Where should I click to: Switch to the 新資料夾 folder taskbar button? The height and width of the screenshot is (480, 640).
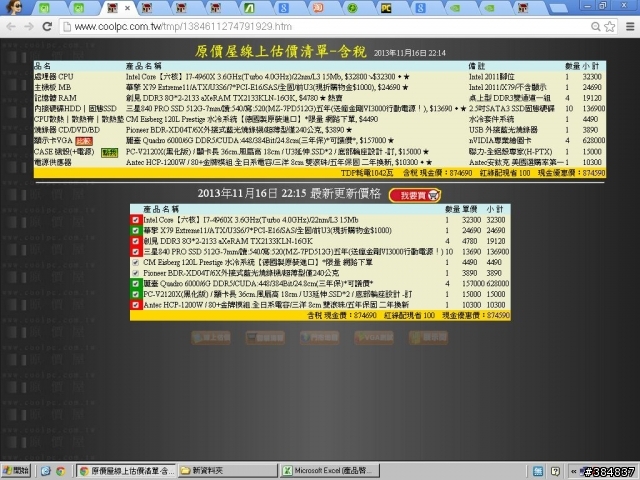point(227,471)
